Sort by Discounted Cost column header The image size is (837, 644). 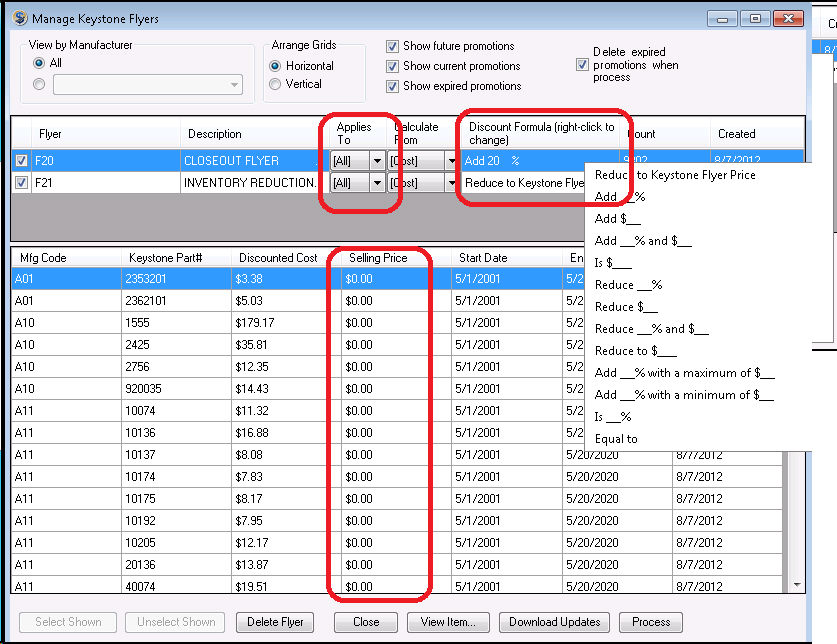click(278, 258)
